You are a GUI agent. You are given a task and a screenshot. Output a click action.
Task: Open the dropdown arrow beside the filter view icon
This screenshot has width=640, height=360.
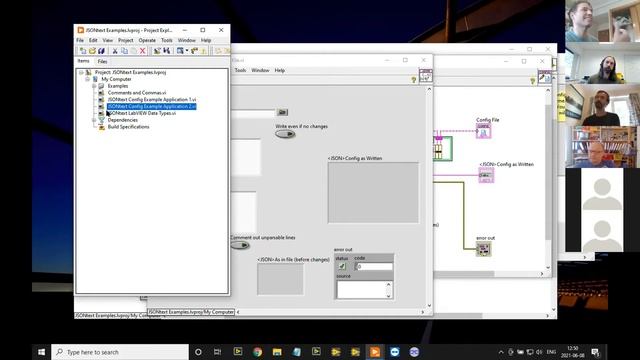(x=187, y=51)
